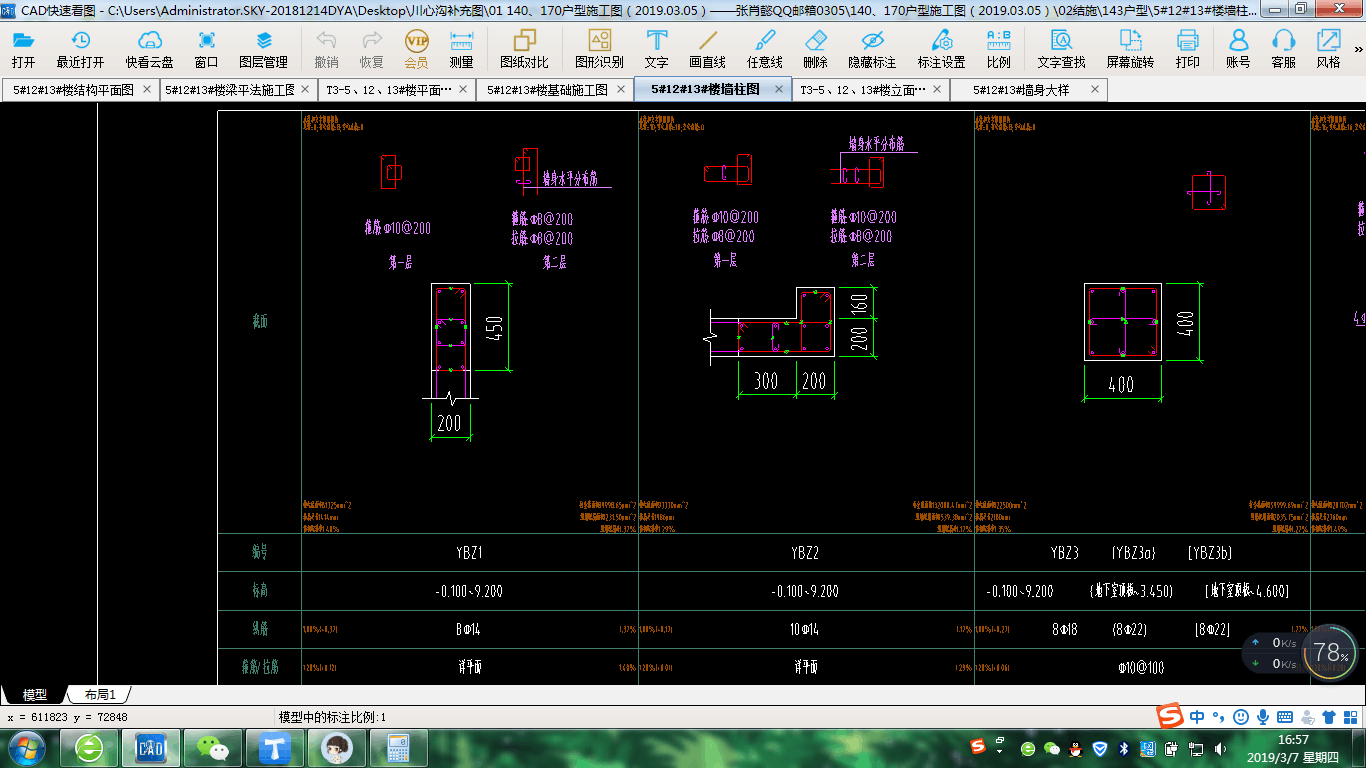Open 图纸对比 drawing comparison
This screenshot has width=1366, height=768.
[524, 49]
